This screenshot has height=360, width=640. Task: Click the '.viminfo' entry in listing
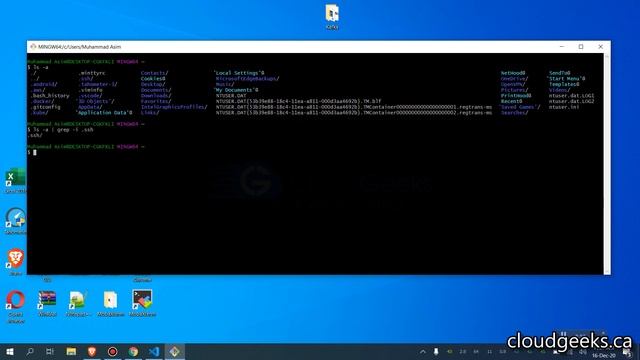90,90
